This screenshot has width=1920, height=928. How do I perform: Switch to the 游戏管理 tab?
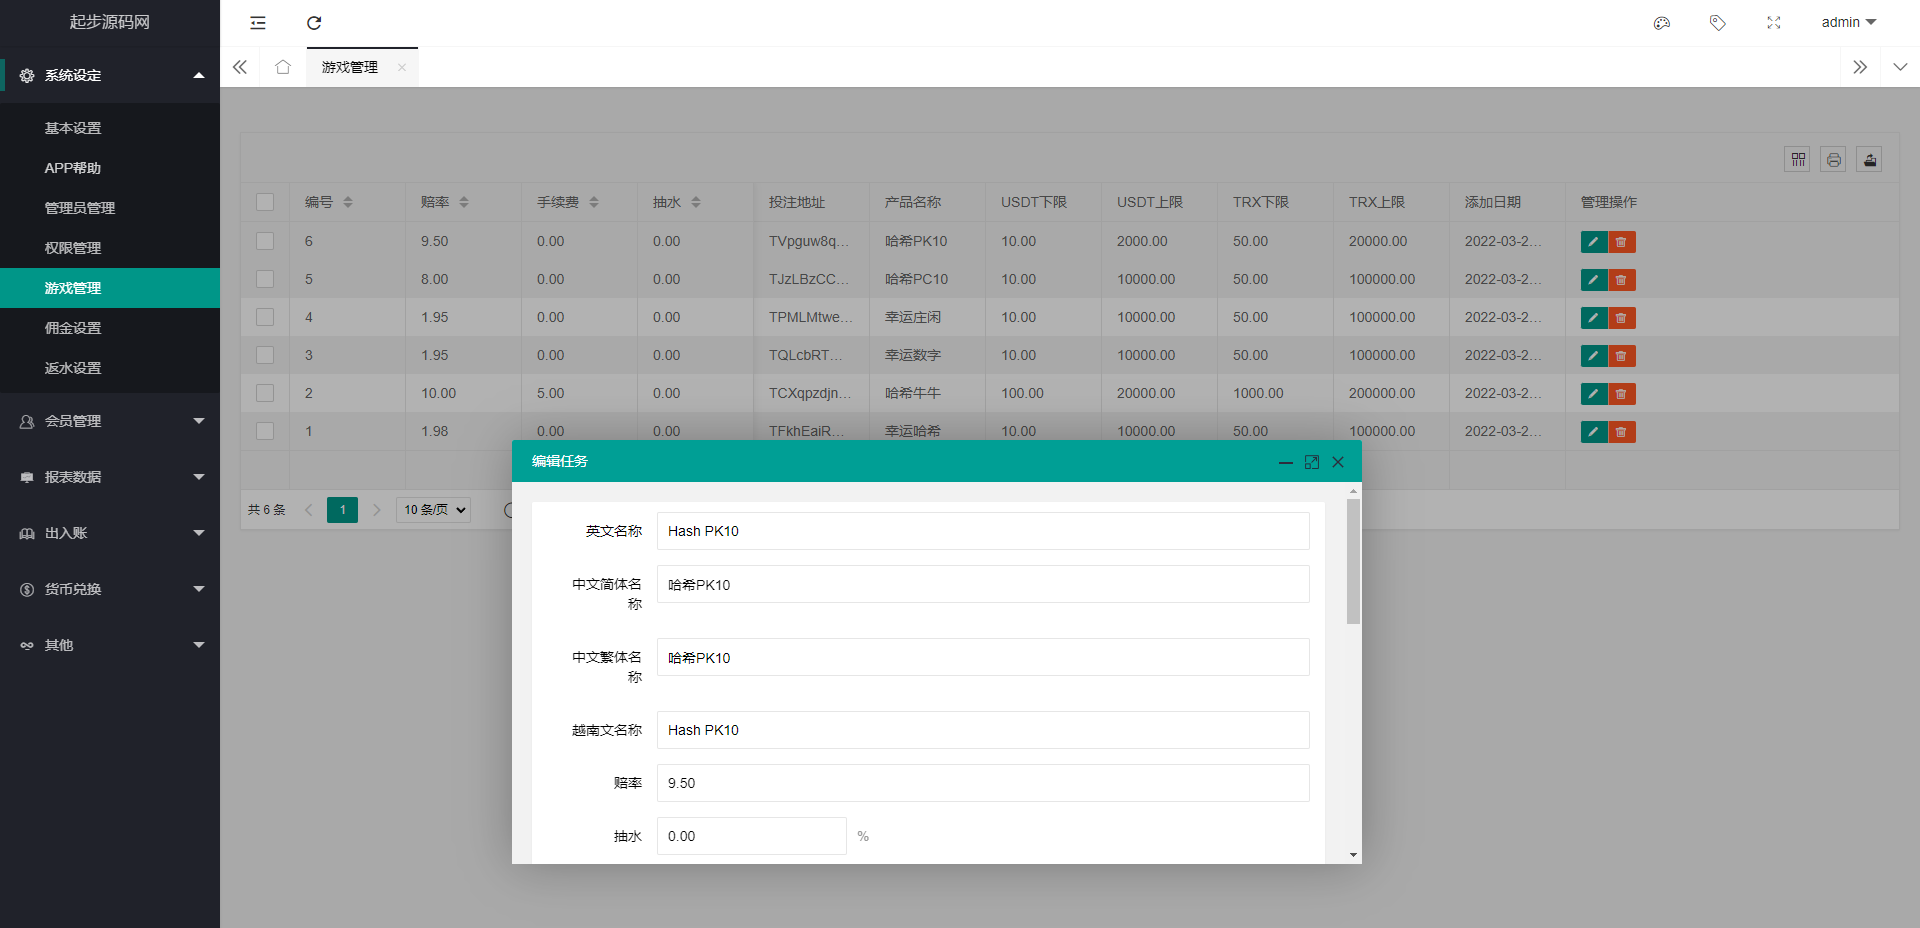350,68
